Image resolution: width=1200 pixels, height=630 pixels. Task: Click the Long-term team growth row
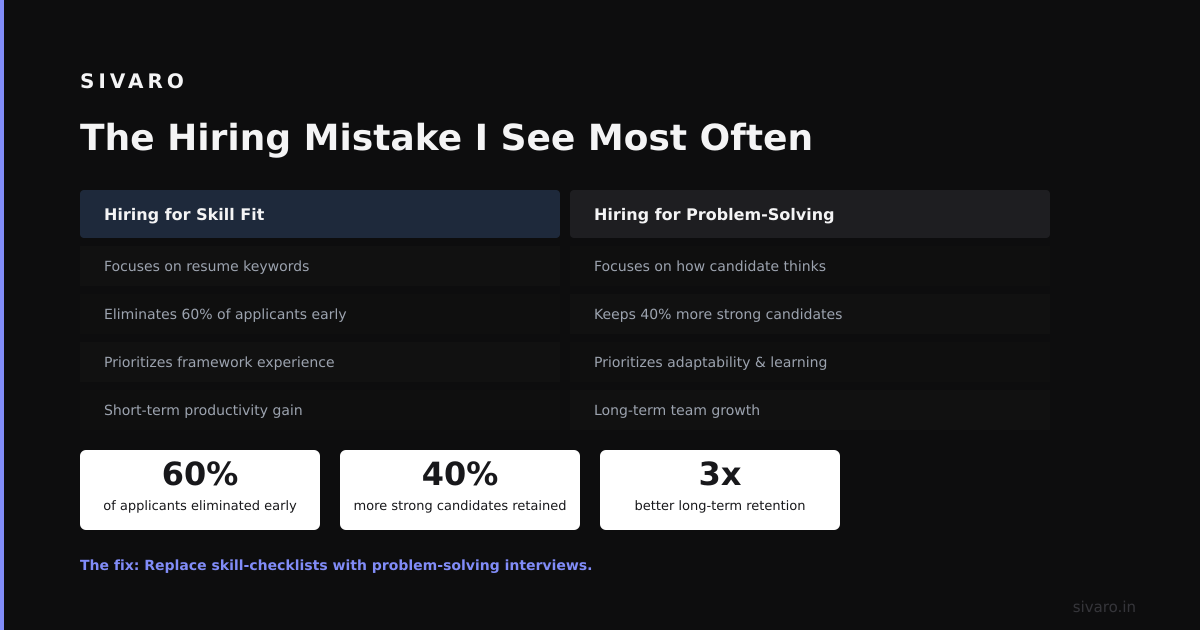(810, 410)
